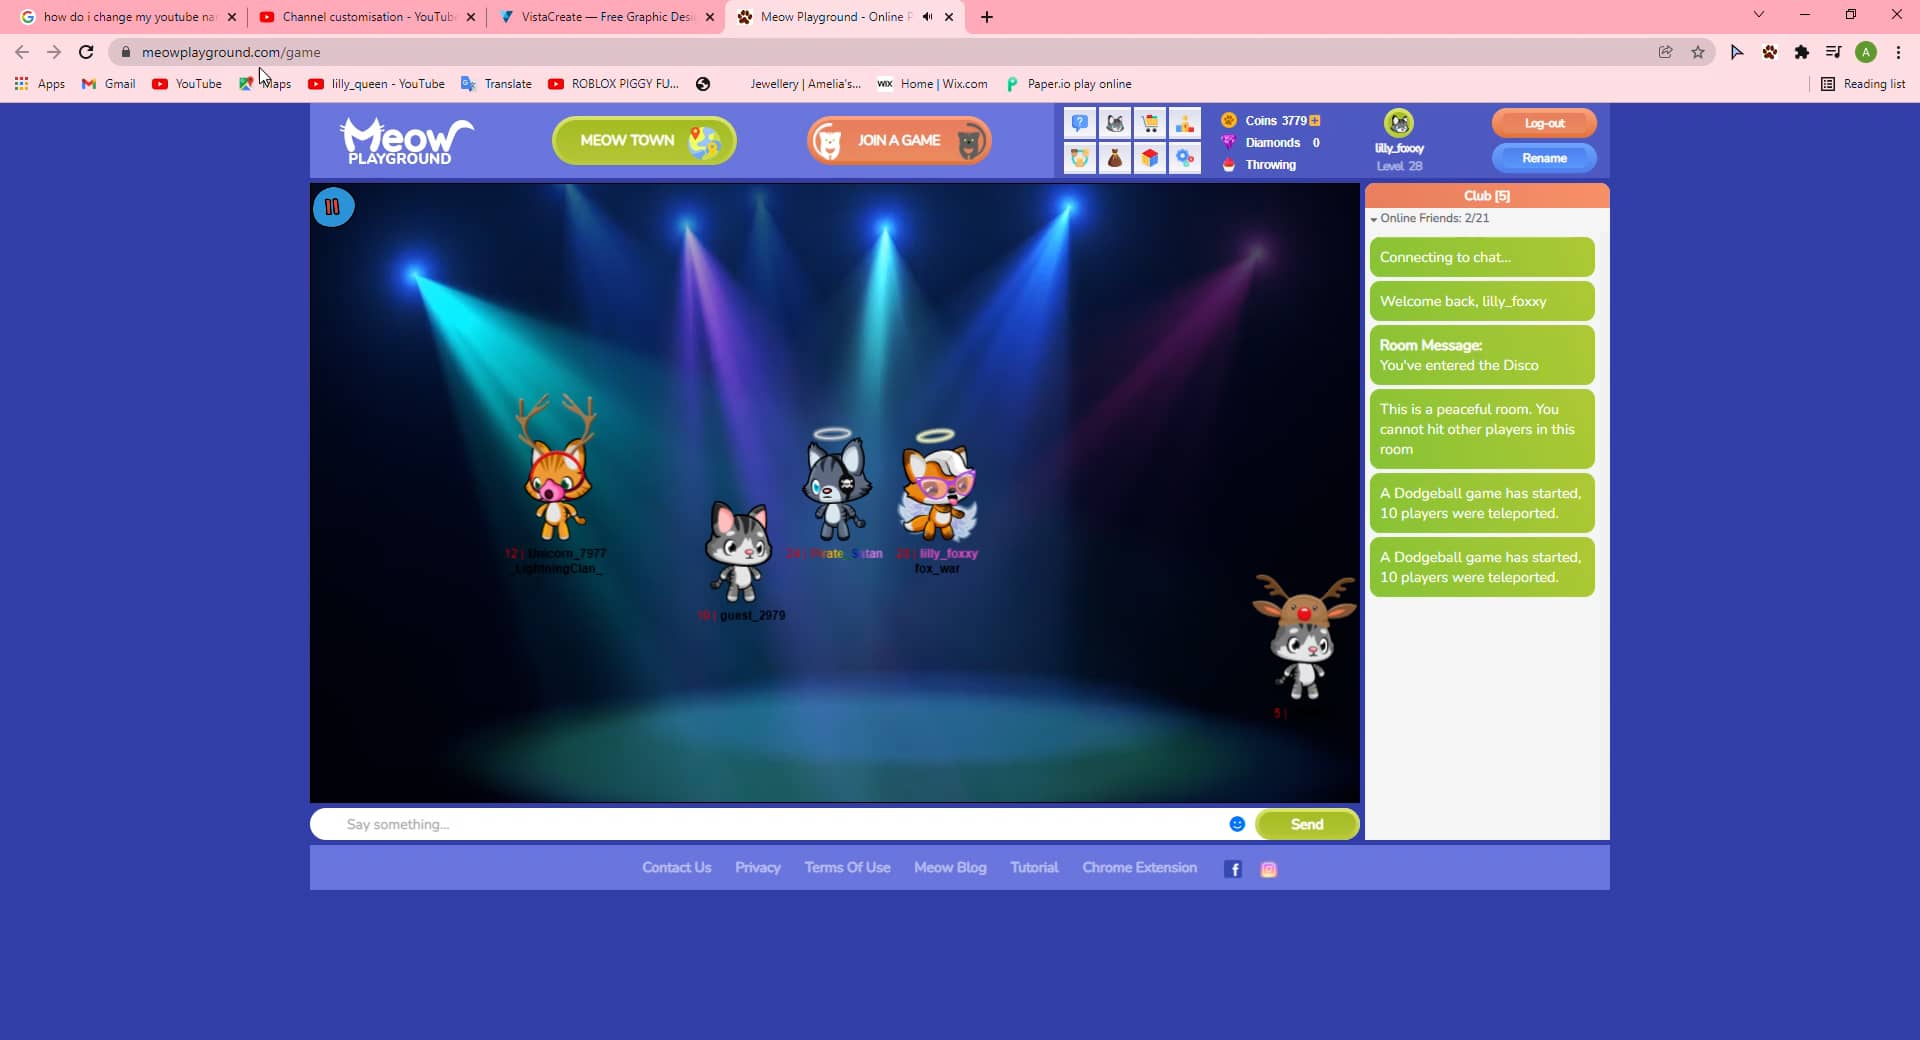Click the Join A Game button
This screenshot has height=1040, width=1920.
click(897, 140)
